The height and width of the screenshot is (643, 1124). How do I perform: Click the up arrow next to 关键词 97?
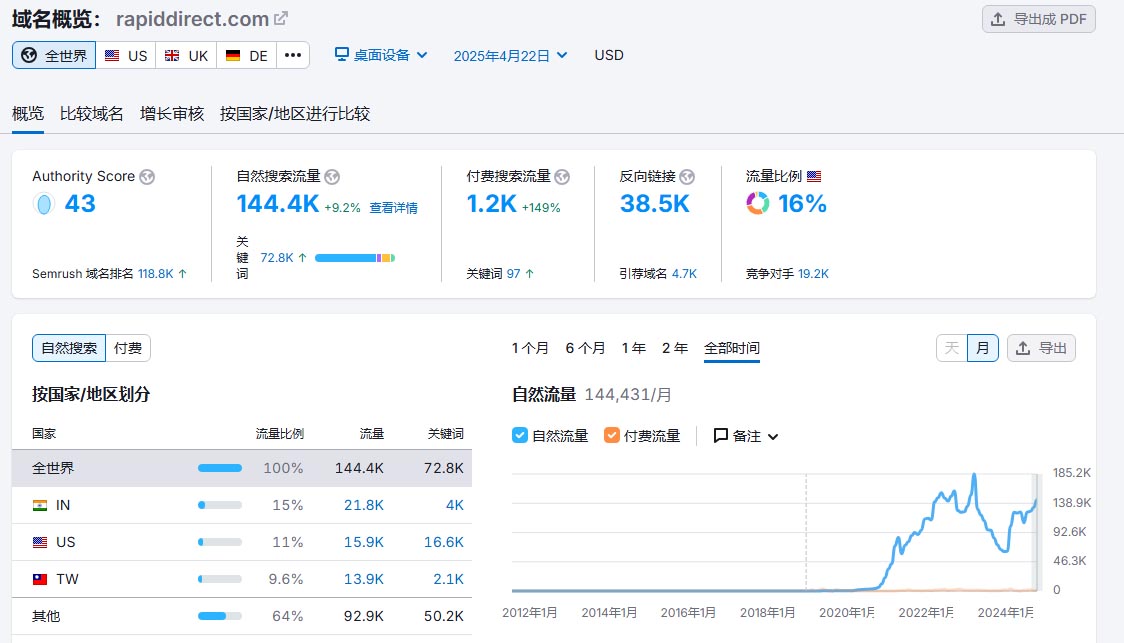click(530, 274)
